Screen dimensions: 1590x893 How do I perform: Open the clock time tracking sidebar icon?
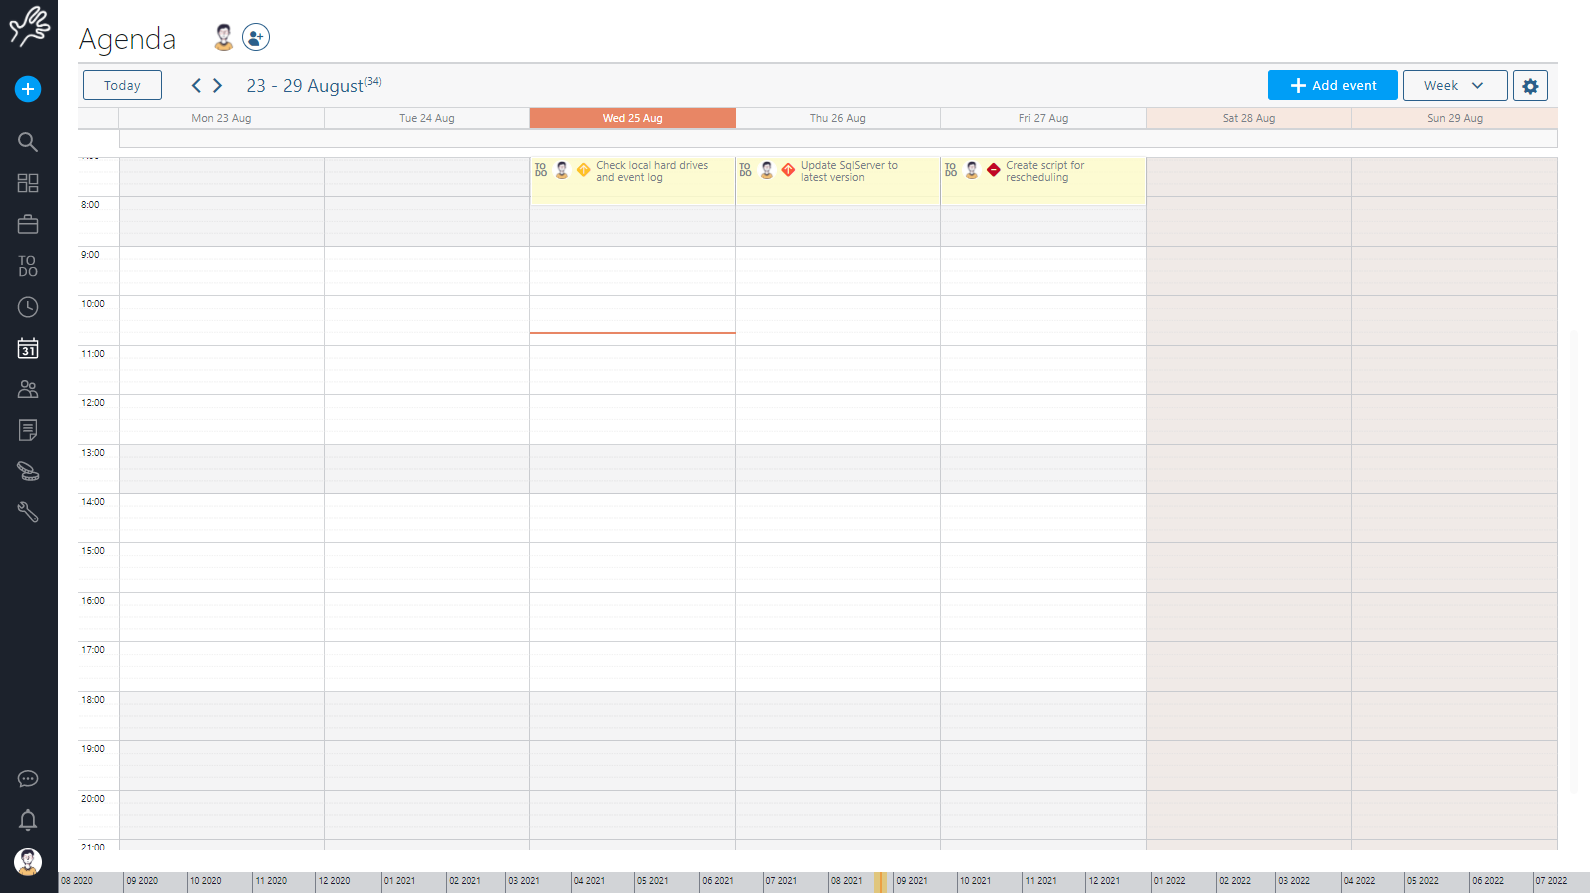pyautogui.click(x=28, y=307)
